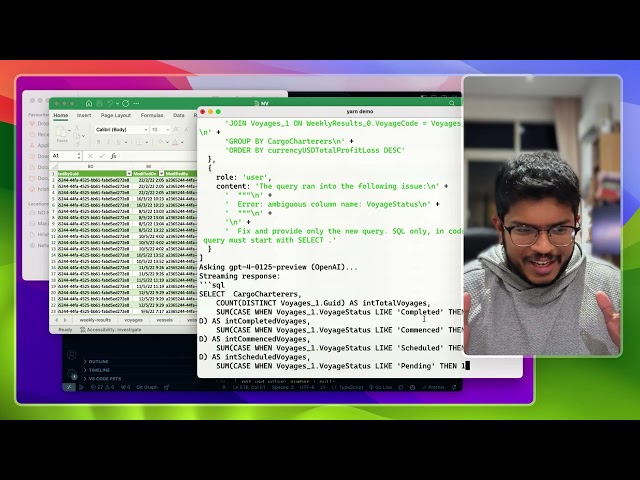Click the next sheet navigation arrow
Viewport: 640px width, 480px height.
click(65, 320)
